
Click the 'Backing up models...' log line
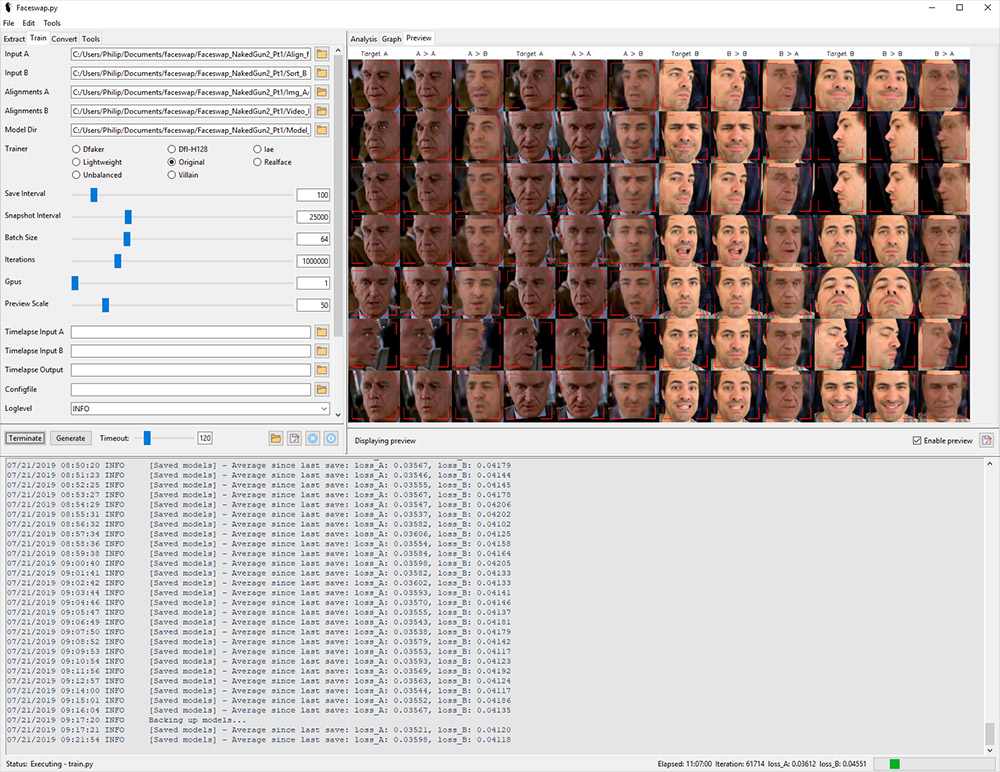(x=197, y=720)
